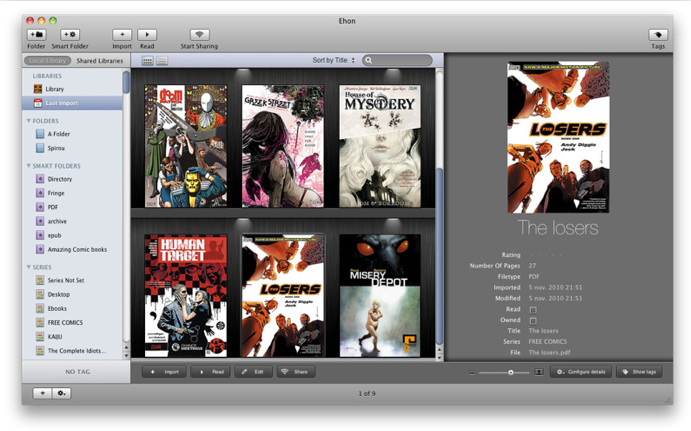Click the small thumbnail size icon
Viewport: 691px width, 431px height.
pos(472,372)
